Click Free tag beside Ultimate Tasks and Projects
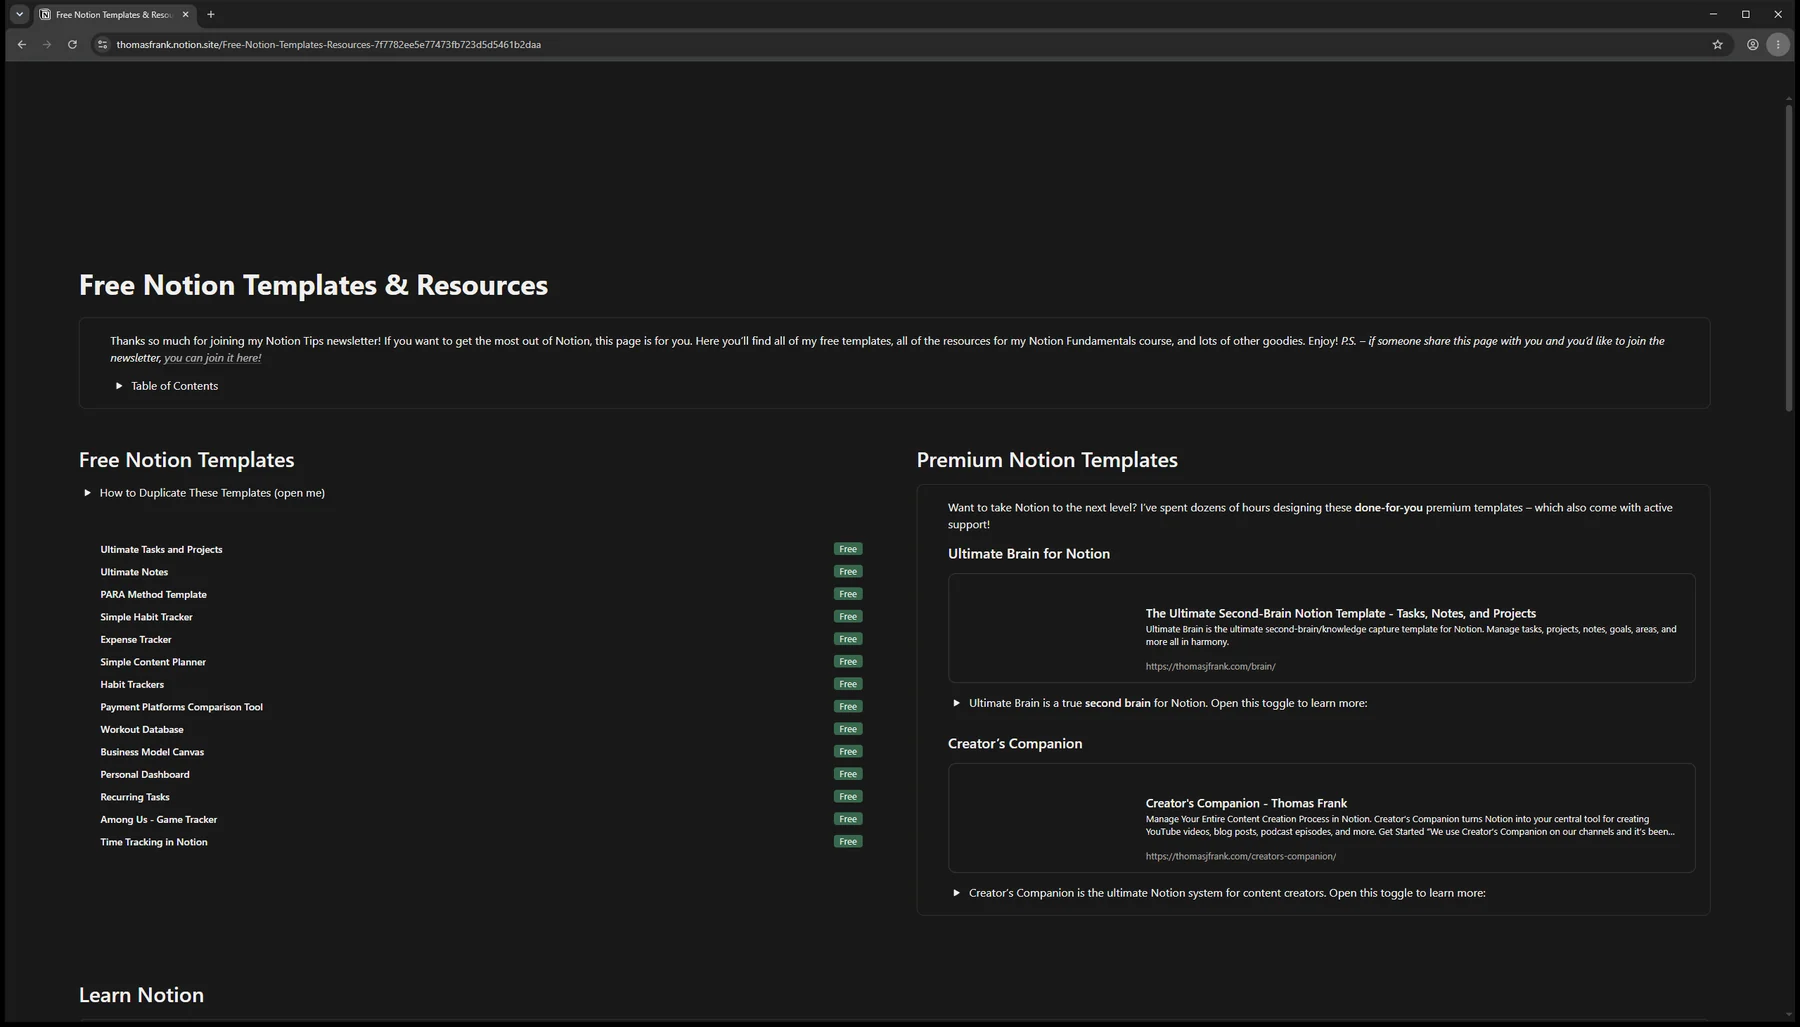The height and width of the screenshot is (1027, 1800). 848,549
